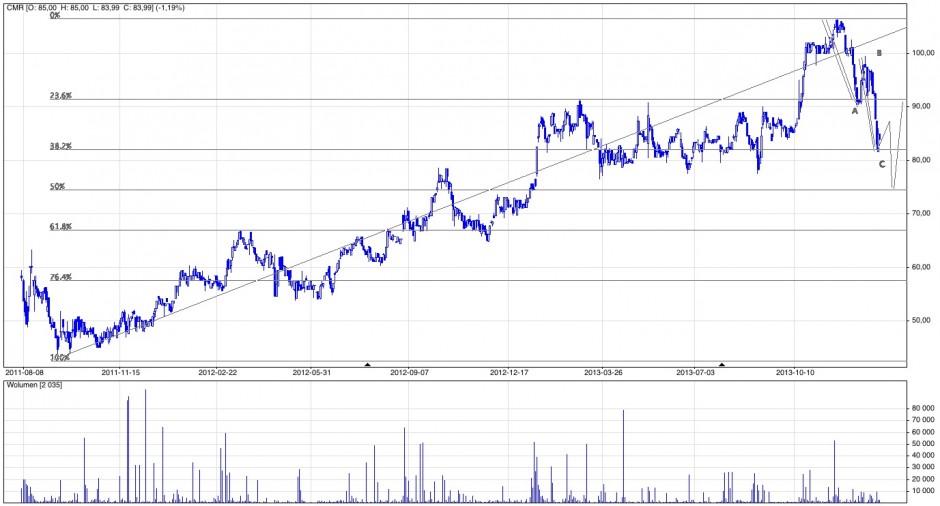Click the 61.8% Fibonacci retracement label
The height and width of the screenshot is (506, 940).
pos(61,227)
